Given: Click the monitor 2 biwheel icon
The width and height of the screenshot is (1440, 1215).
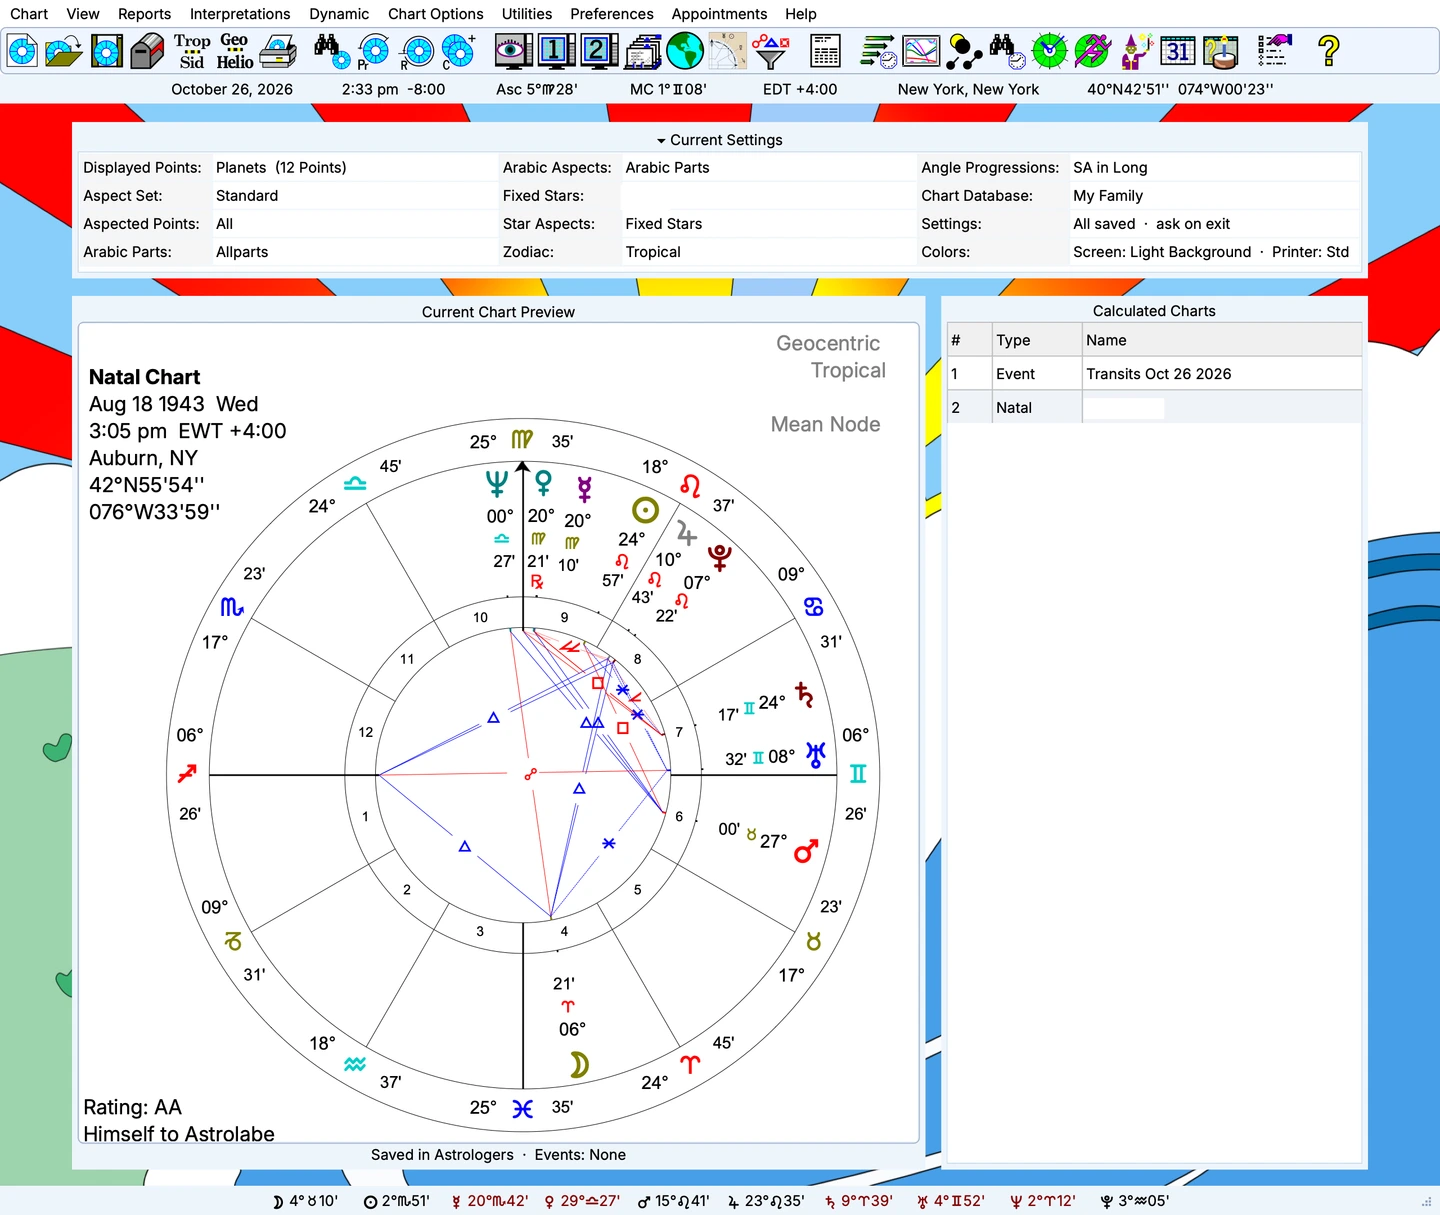Looking at the screenshot, I should click(599, 51).
